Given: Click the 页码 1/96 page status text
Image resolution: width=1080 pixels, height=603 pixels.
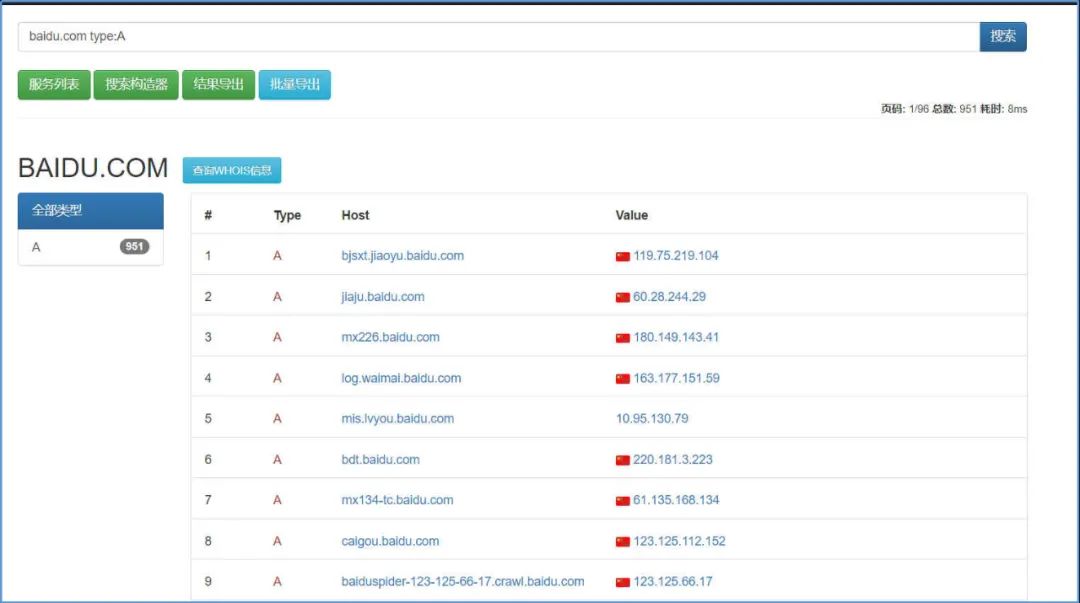Looking at the screenshot, I should (x=904, y=109).
